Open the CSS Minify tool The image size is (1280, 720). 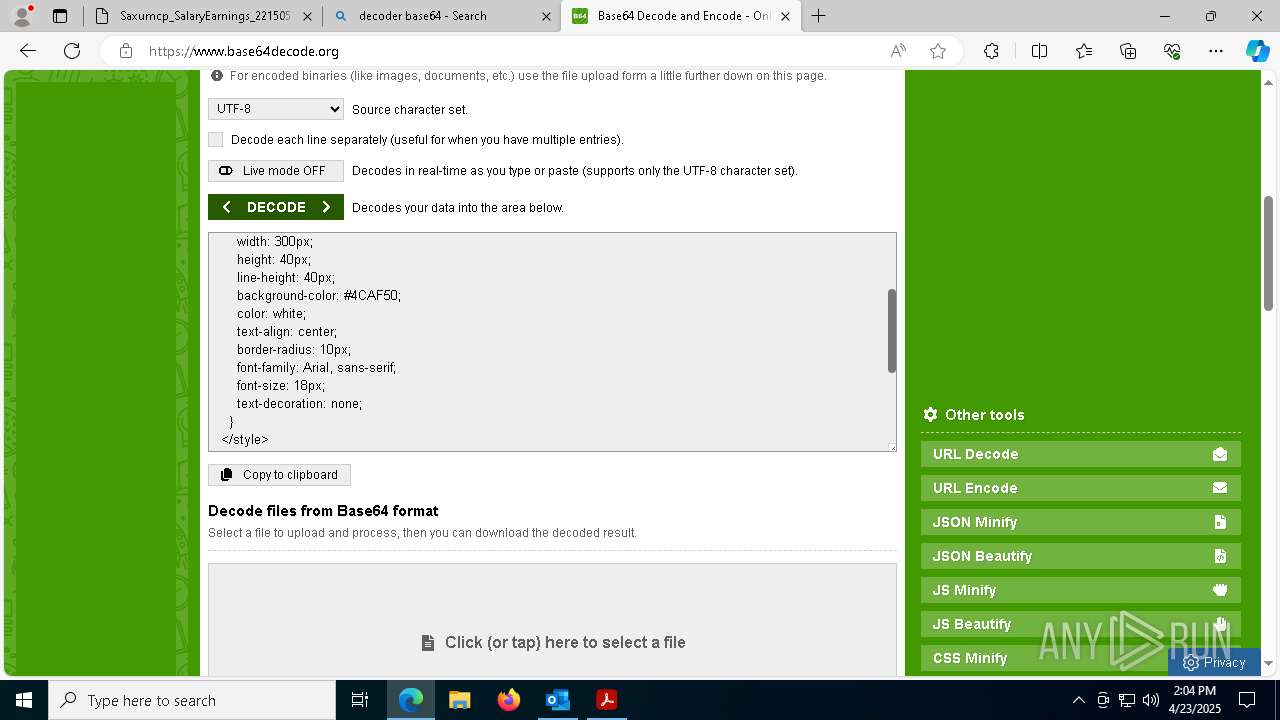tap(1081, 658)
